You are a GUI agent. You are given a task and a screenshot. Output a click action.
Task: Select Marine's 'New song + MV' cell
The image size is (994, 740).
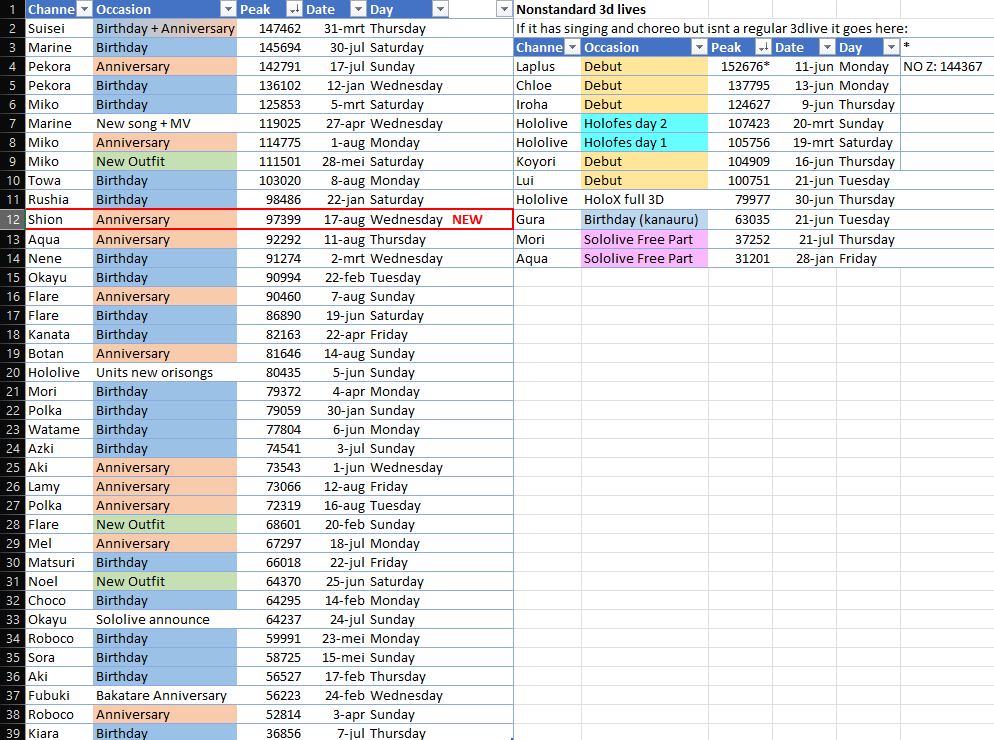click(x=165, y=124)
